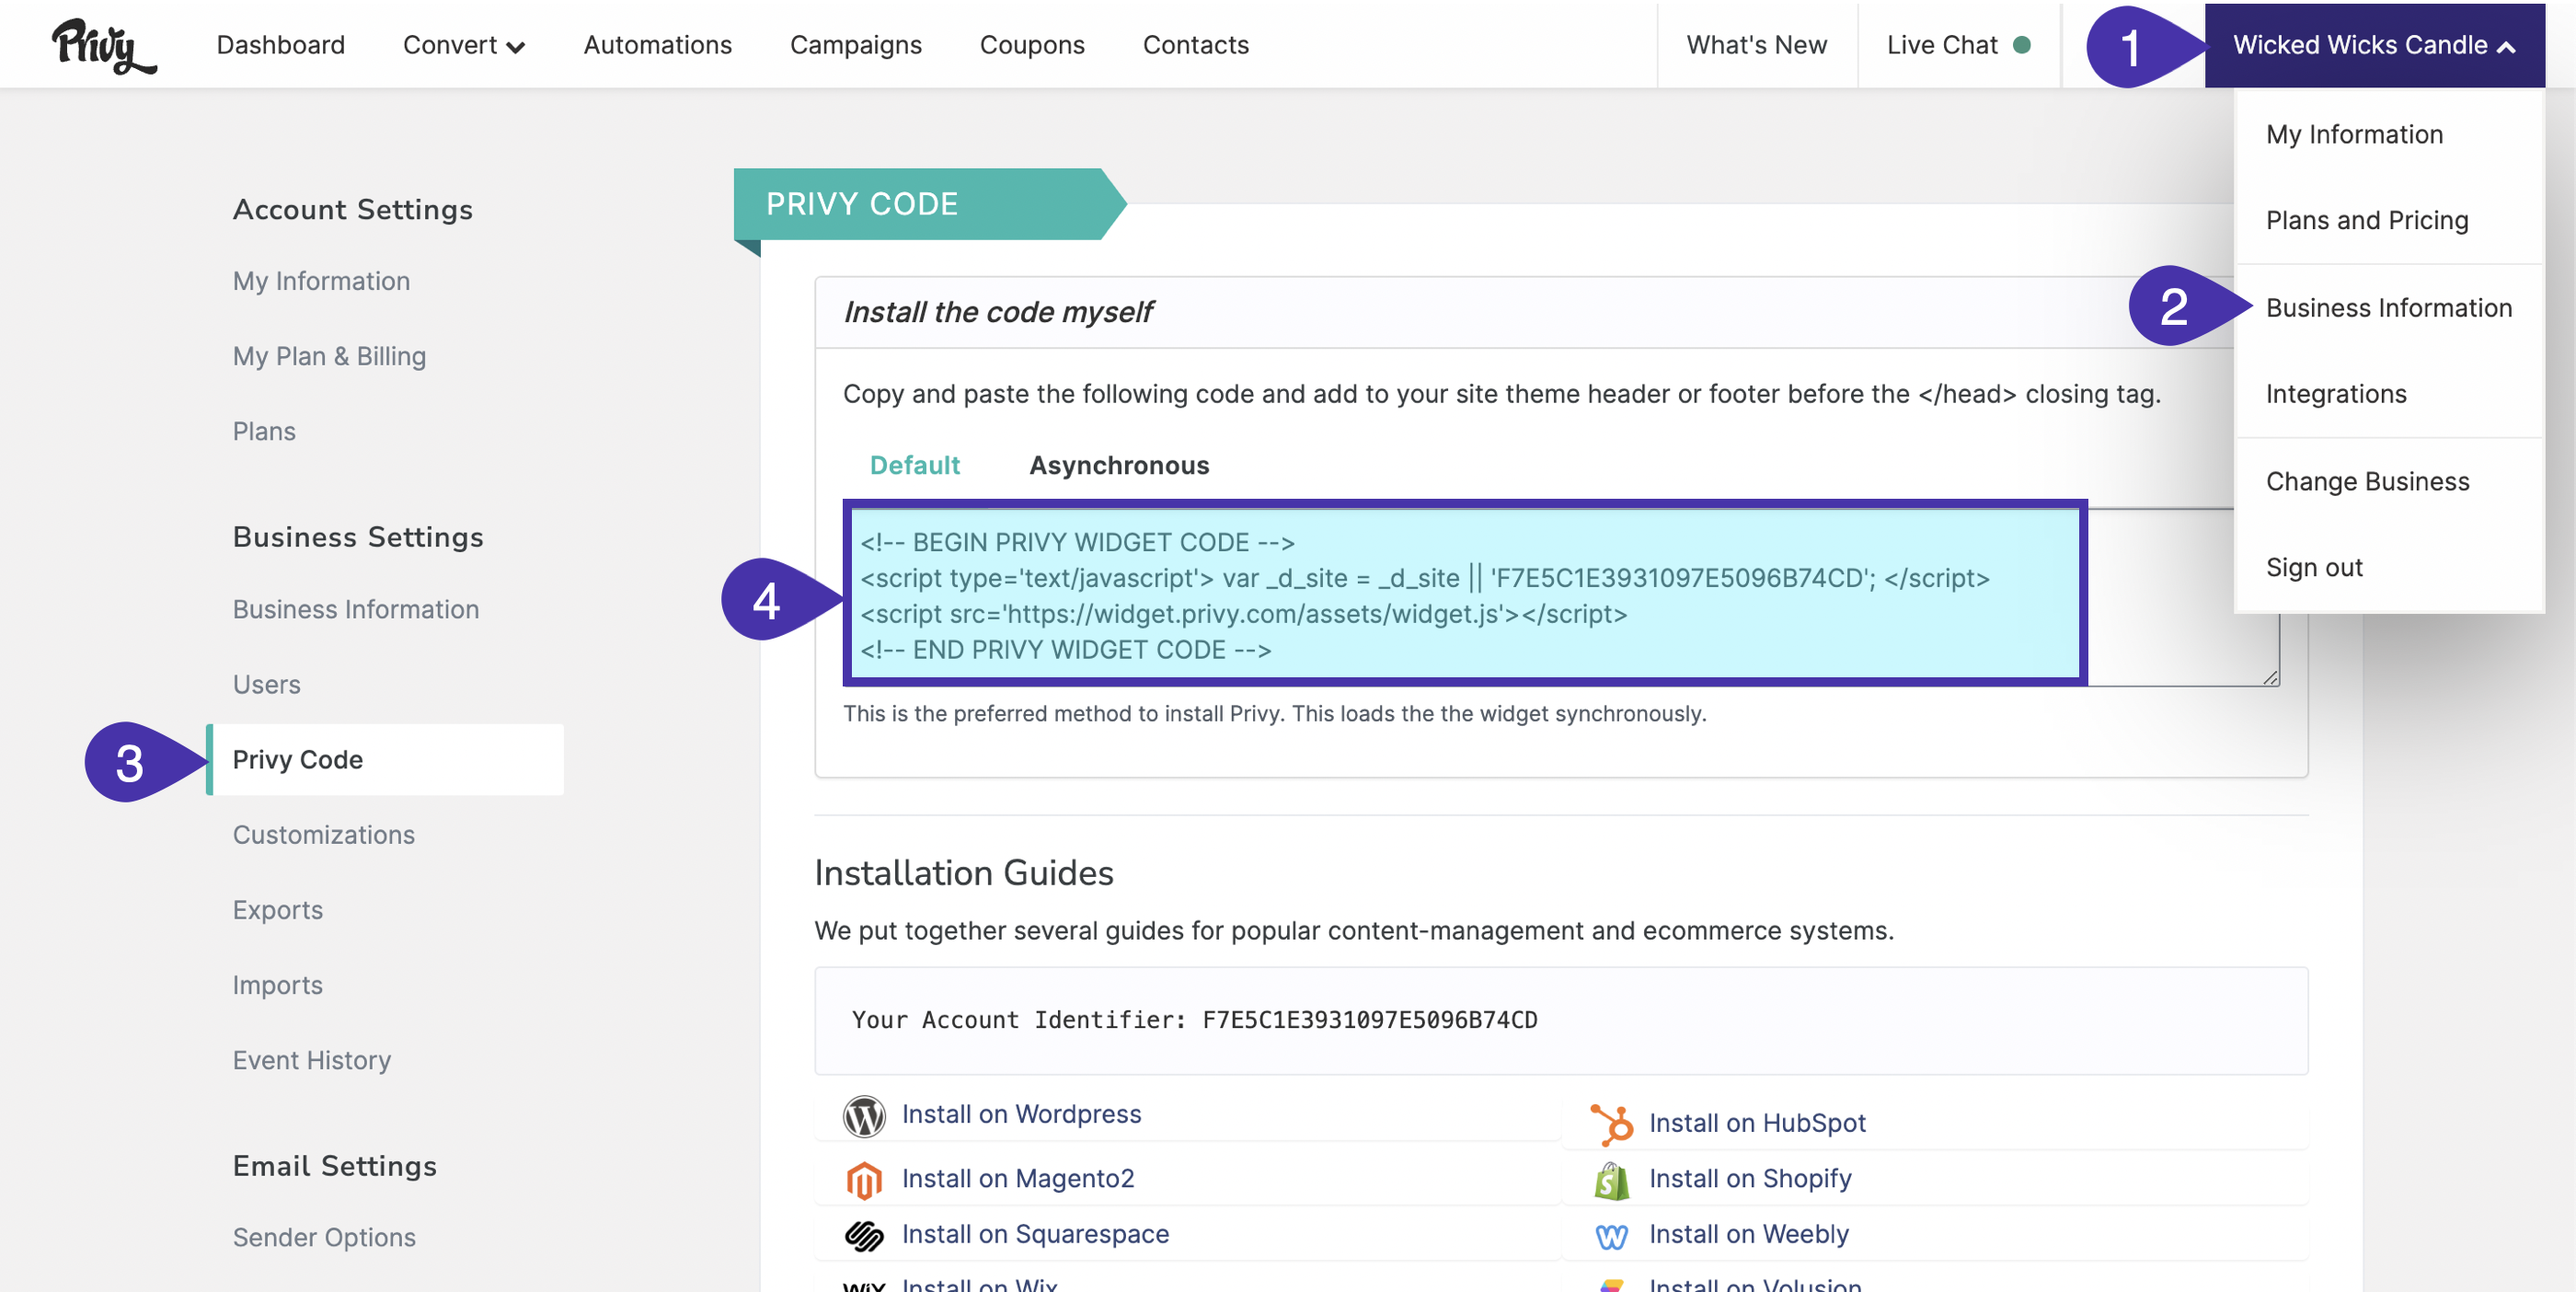Click the Weebly logo icon
This screenshot has width=2576, height=1292.
[1611, 1236]
